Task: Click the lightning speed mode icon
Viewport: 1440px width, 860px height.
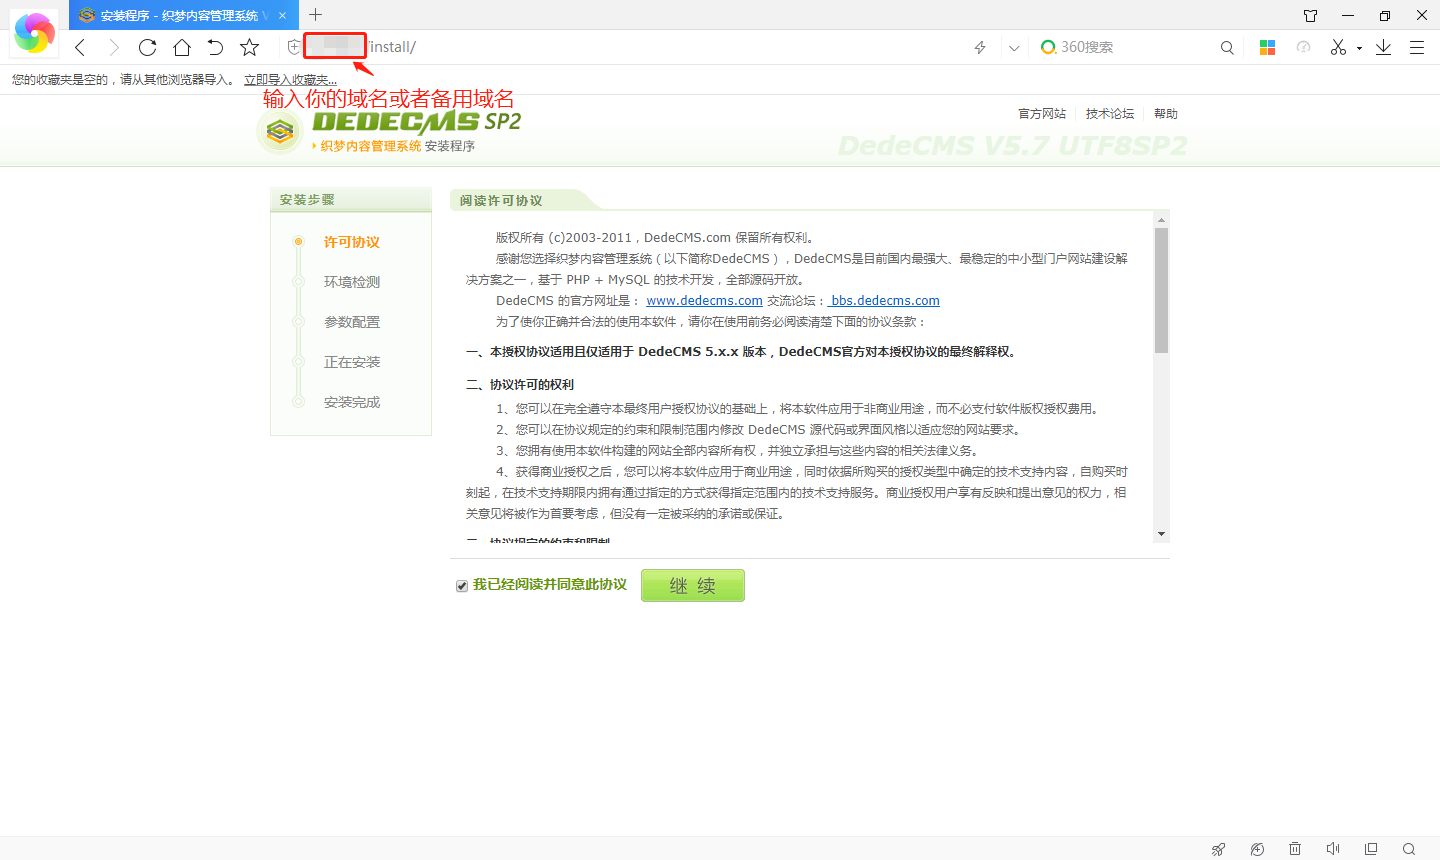Action: [980, 47]
